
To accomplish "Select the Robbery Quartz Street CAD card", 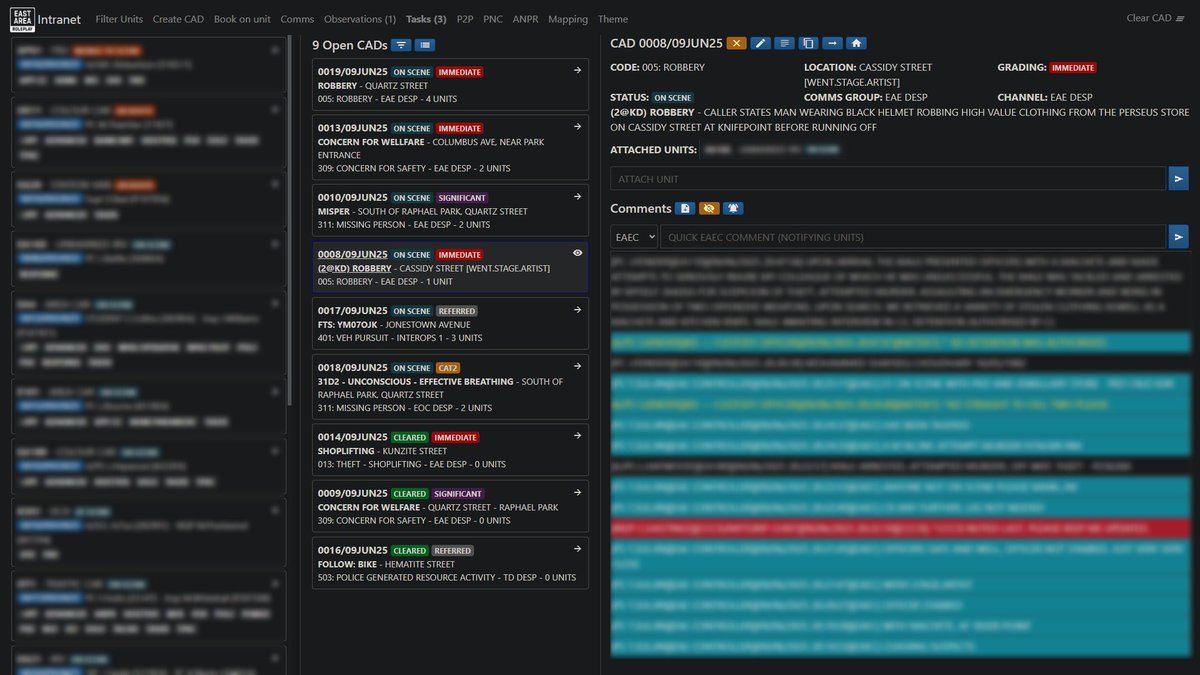I will point(450,85).
